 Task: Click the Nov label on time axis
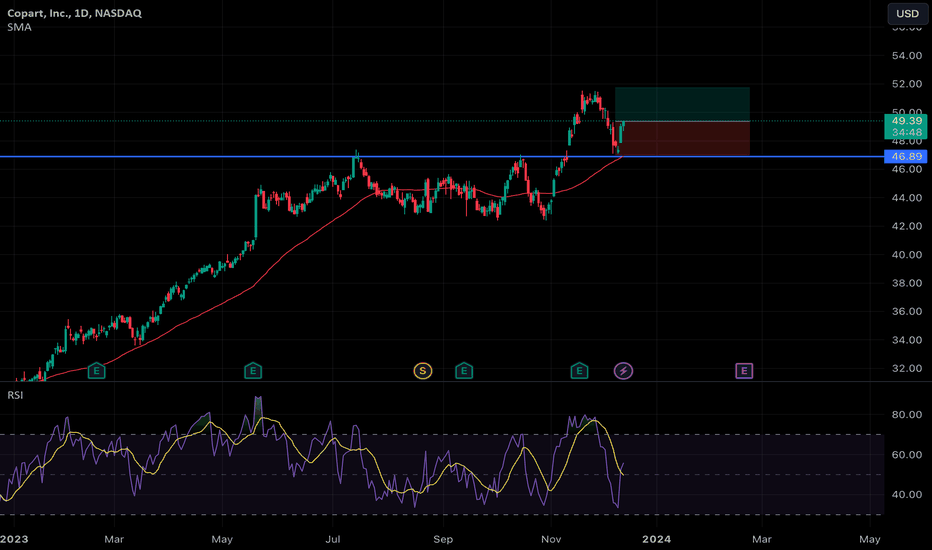551,539
